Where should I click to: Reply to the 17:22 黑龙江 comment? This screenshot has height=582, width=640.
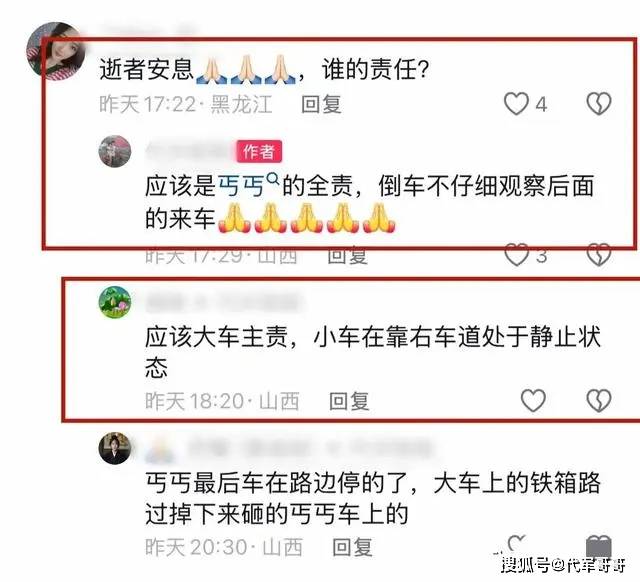[321, 104]
